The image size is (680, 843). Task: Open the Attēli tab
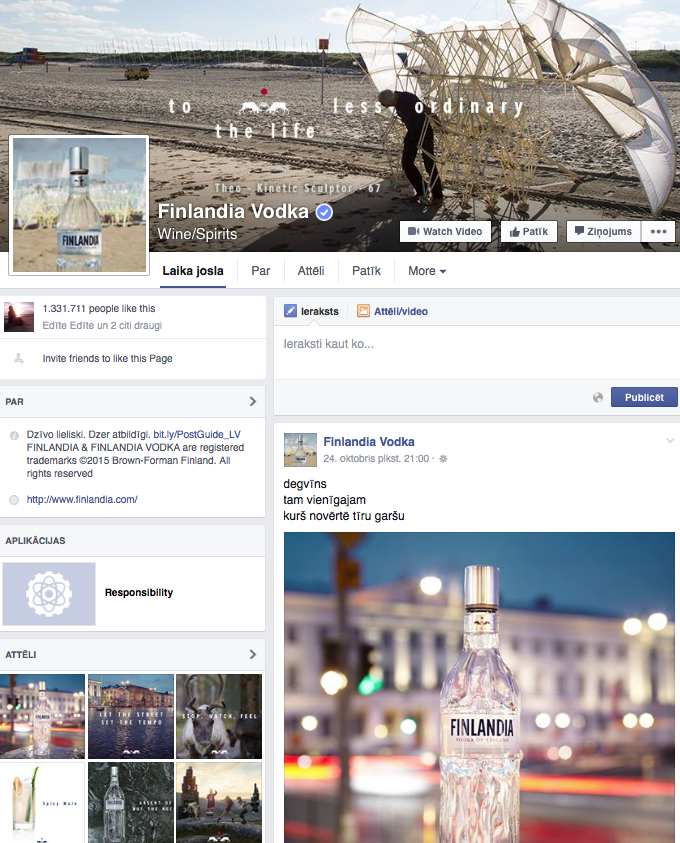[311, 271]
